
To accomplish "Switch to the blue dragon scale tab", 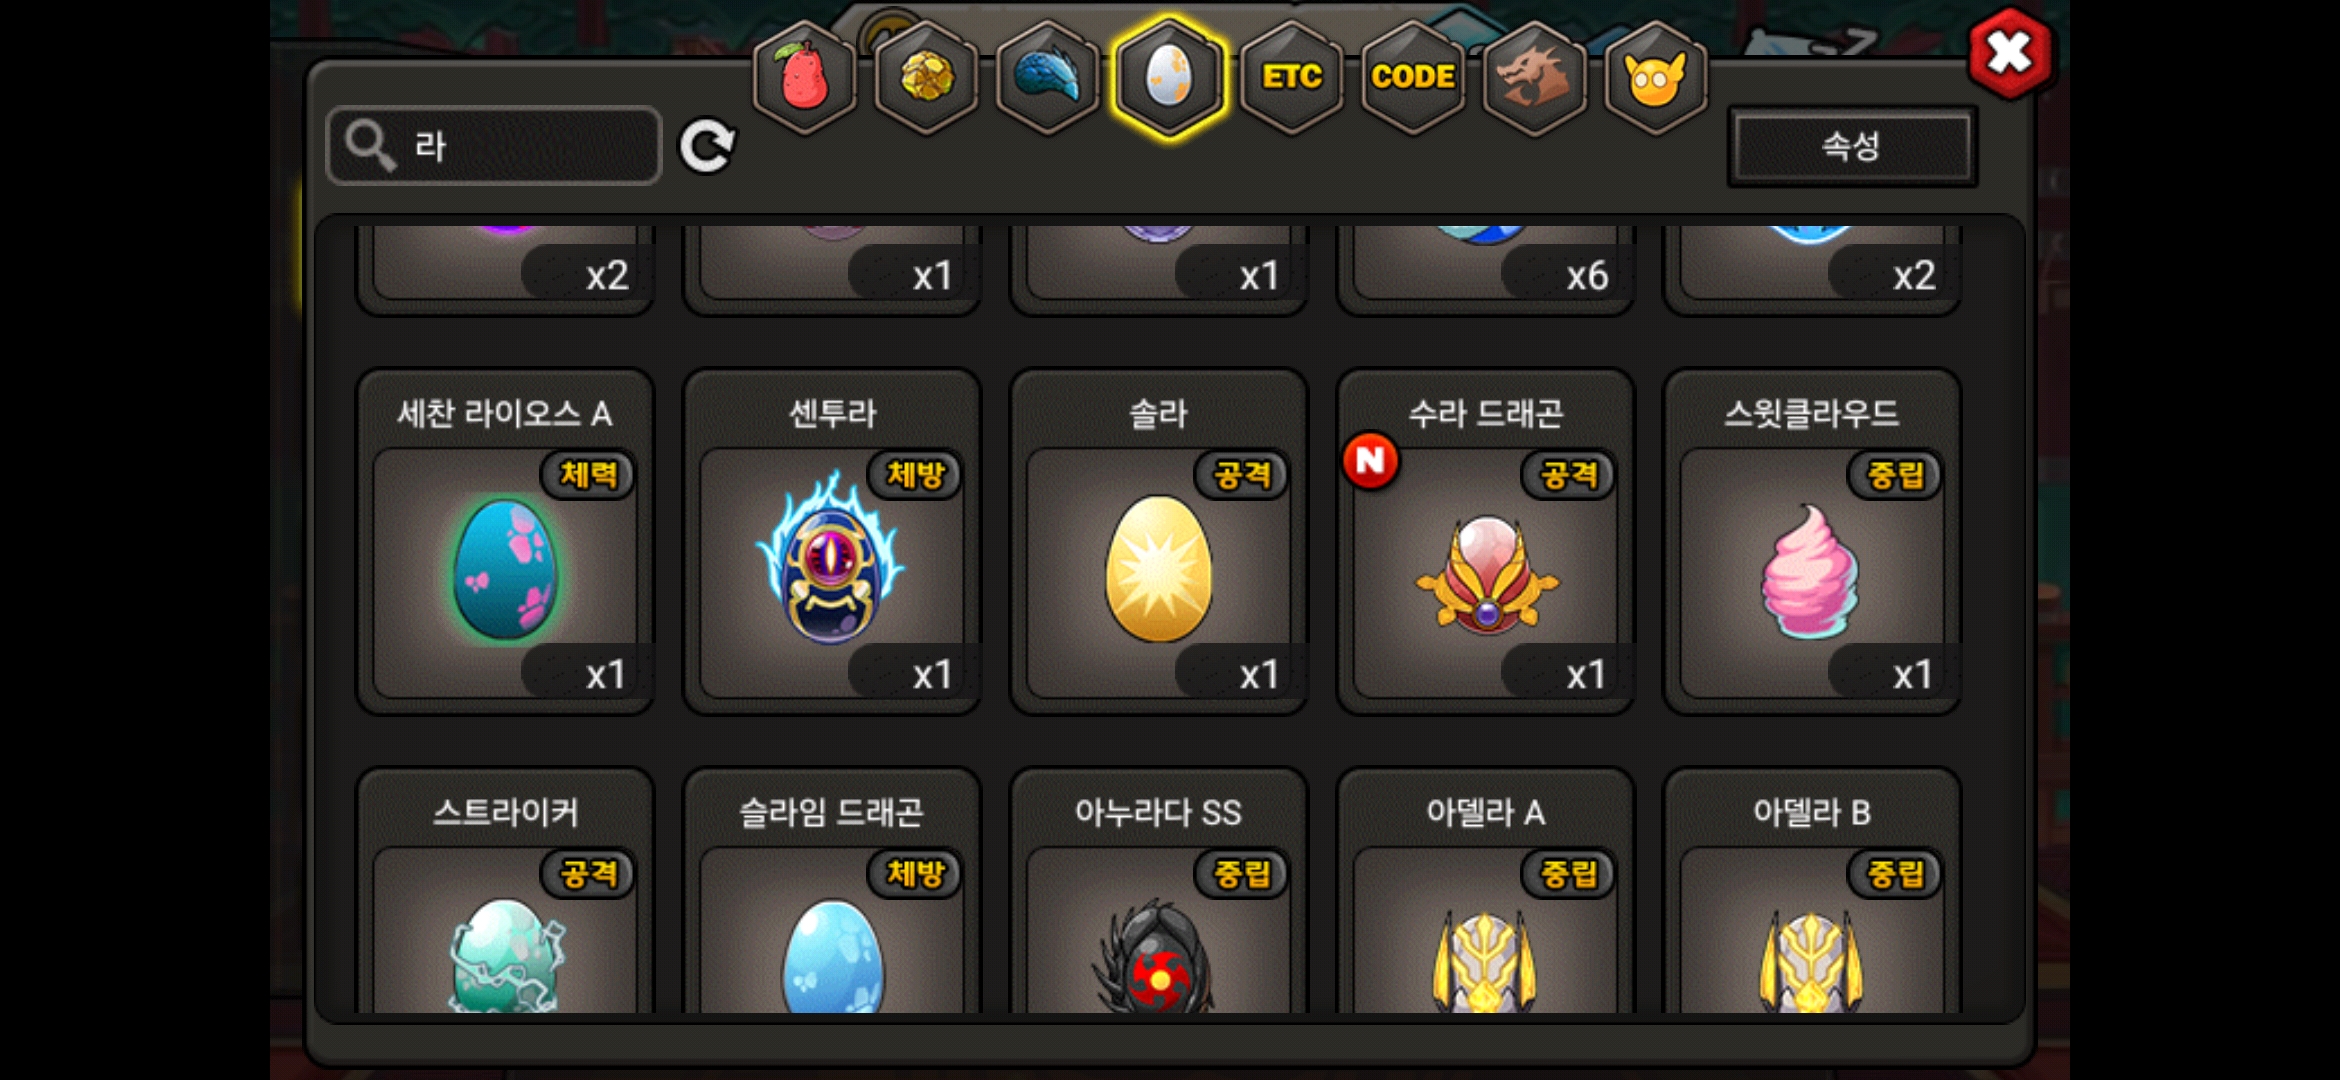I will (1048, 78).
